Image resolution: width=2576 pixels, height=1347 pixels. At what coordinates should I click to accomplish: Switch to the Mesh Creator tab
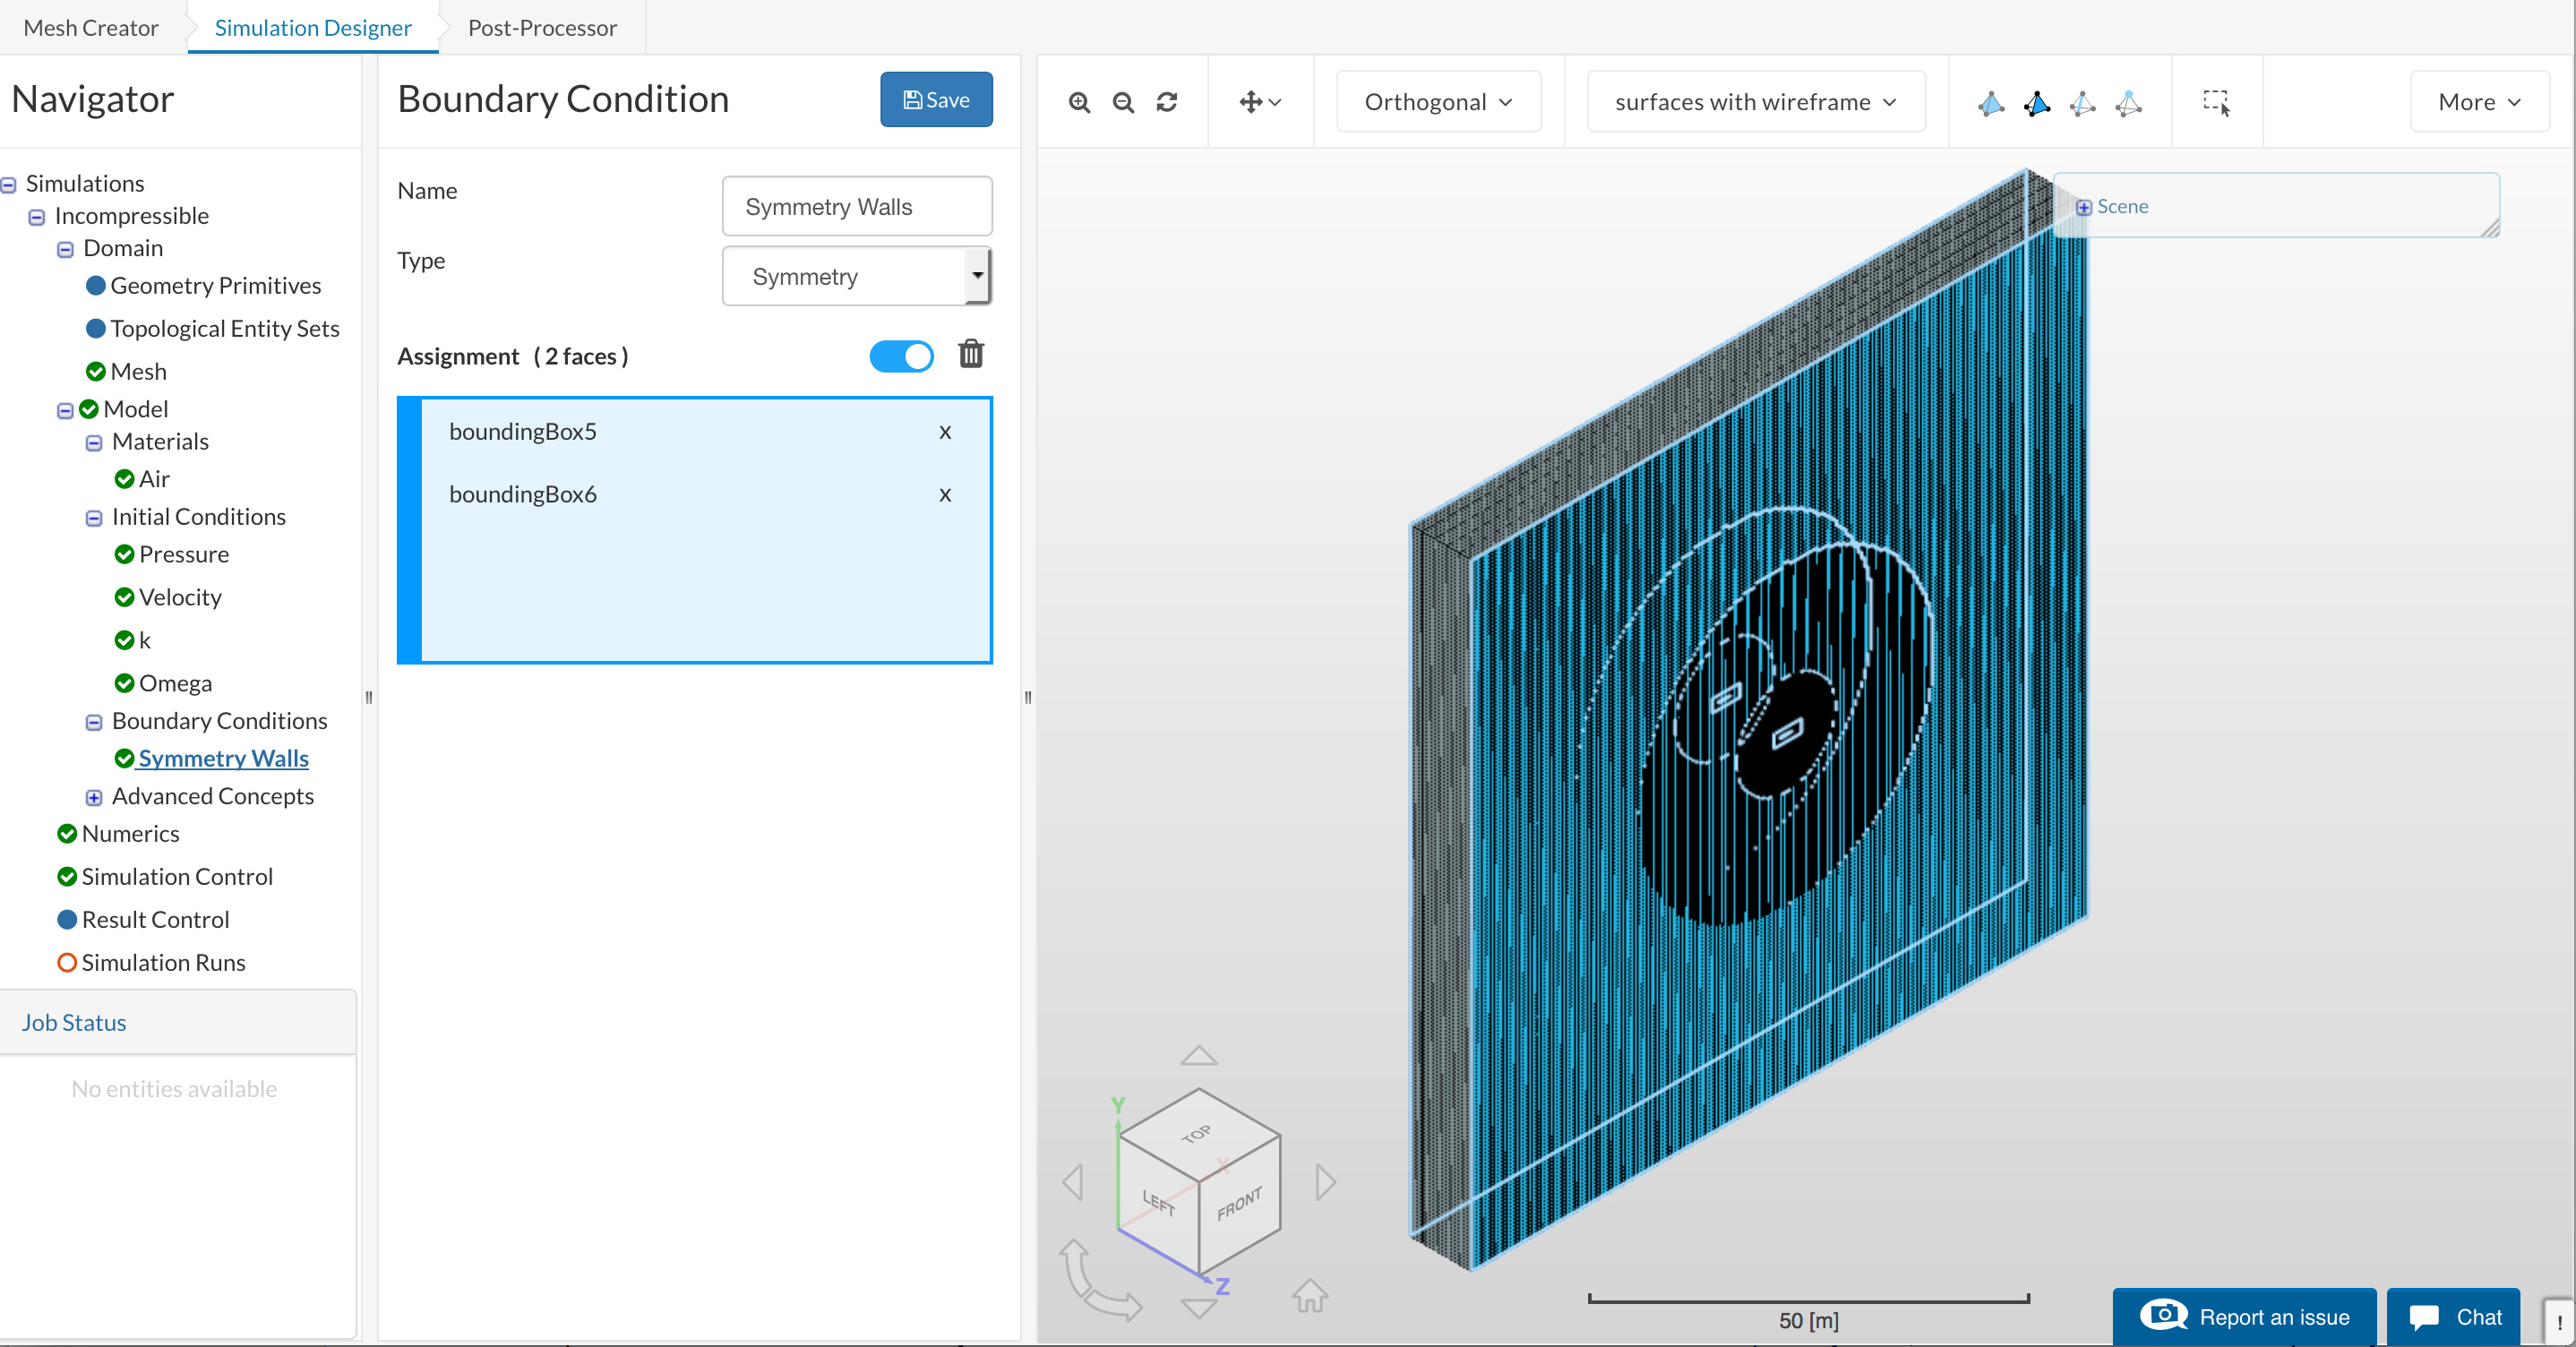[x=90, y=27]
